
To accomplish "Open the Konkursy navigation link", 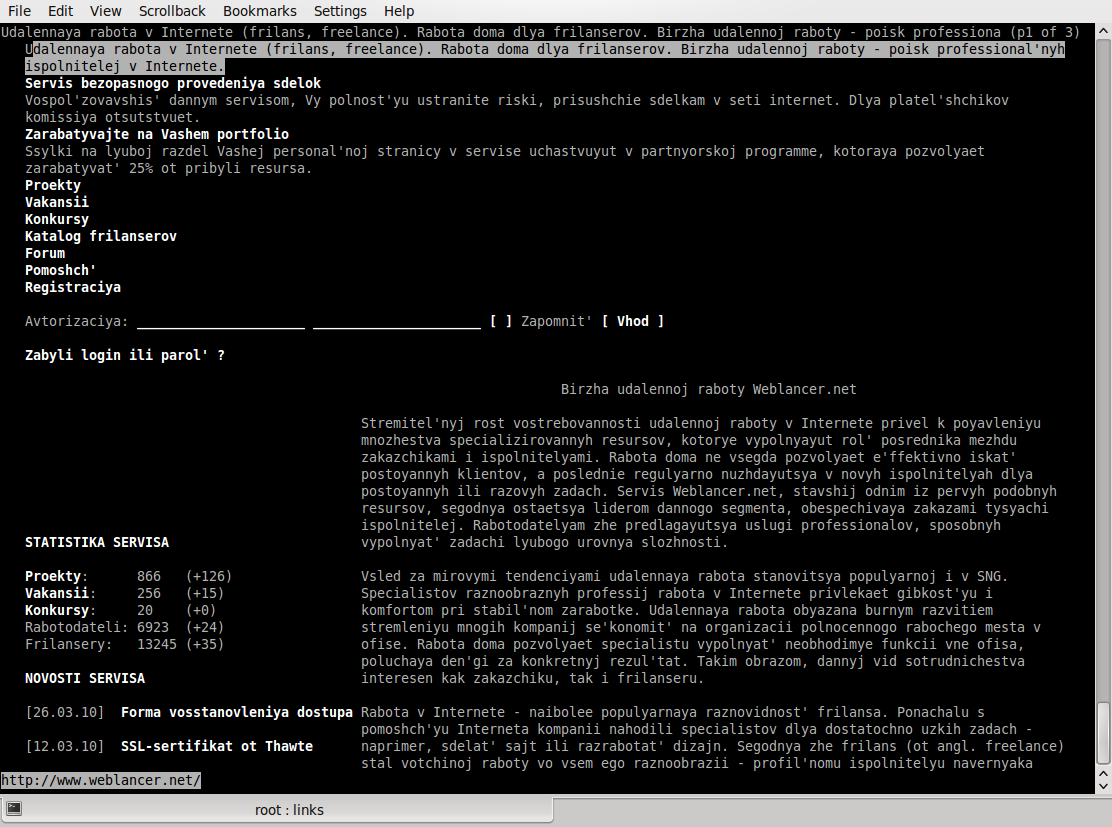I will tap(57, 219).
